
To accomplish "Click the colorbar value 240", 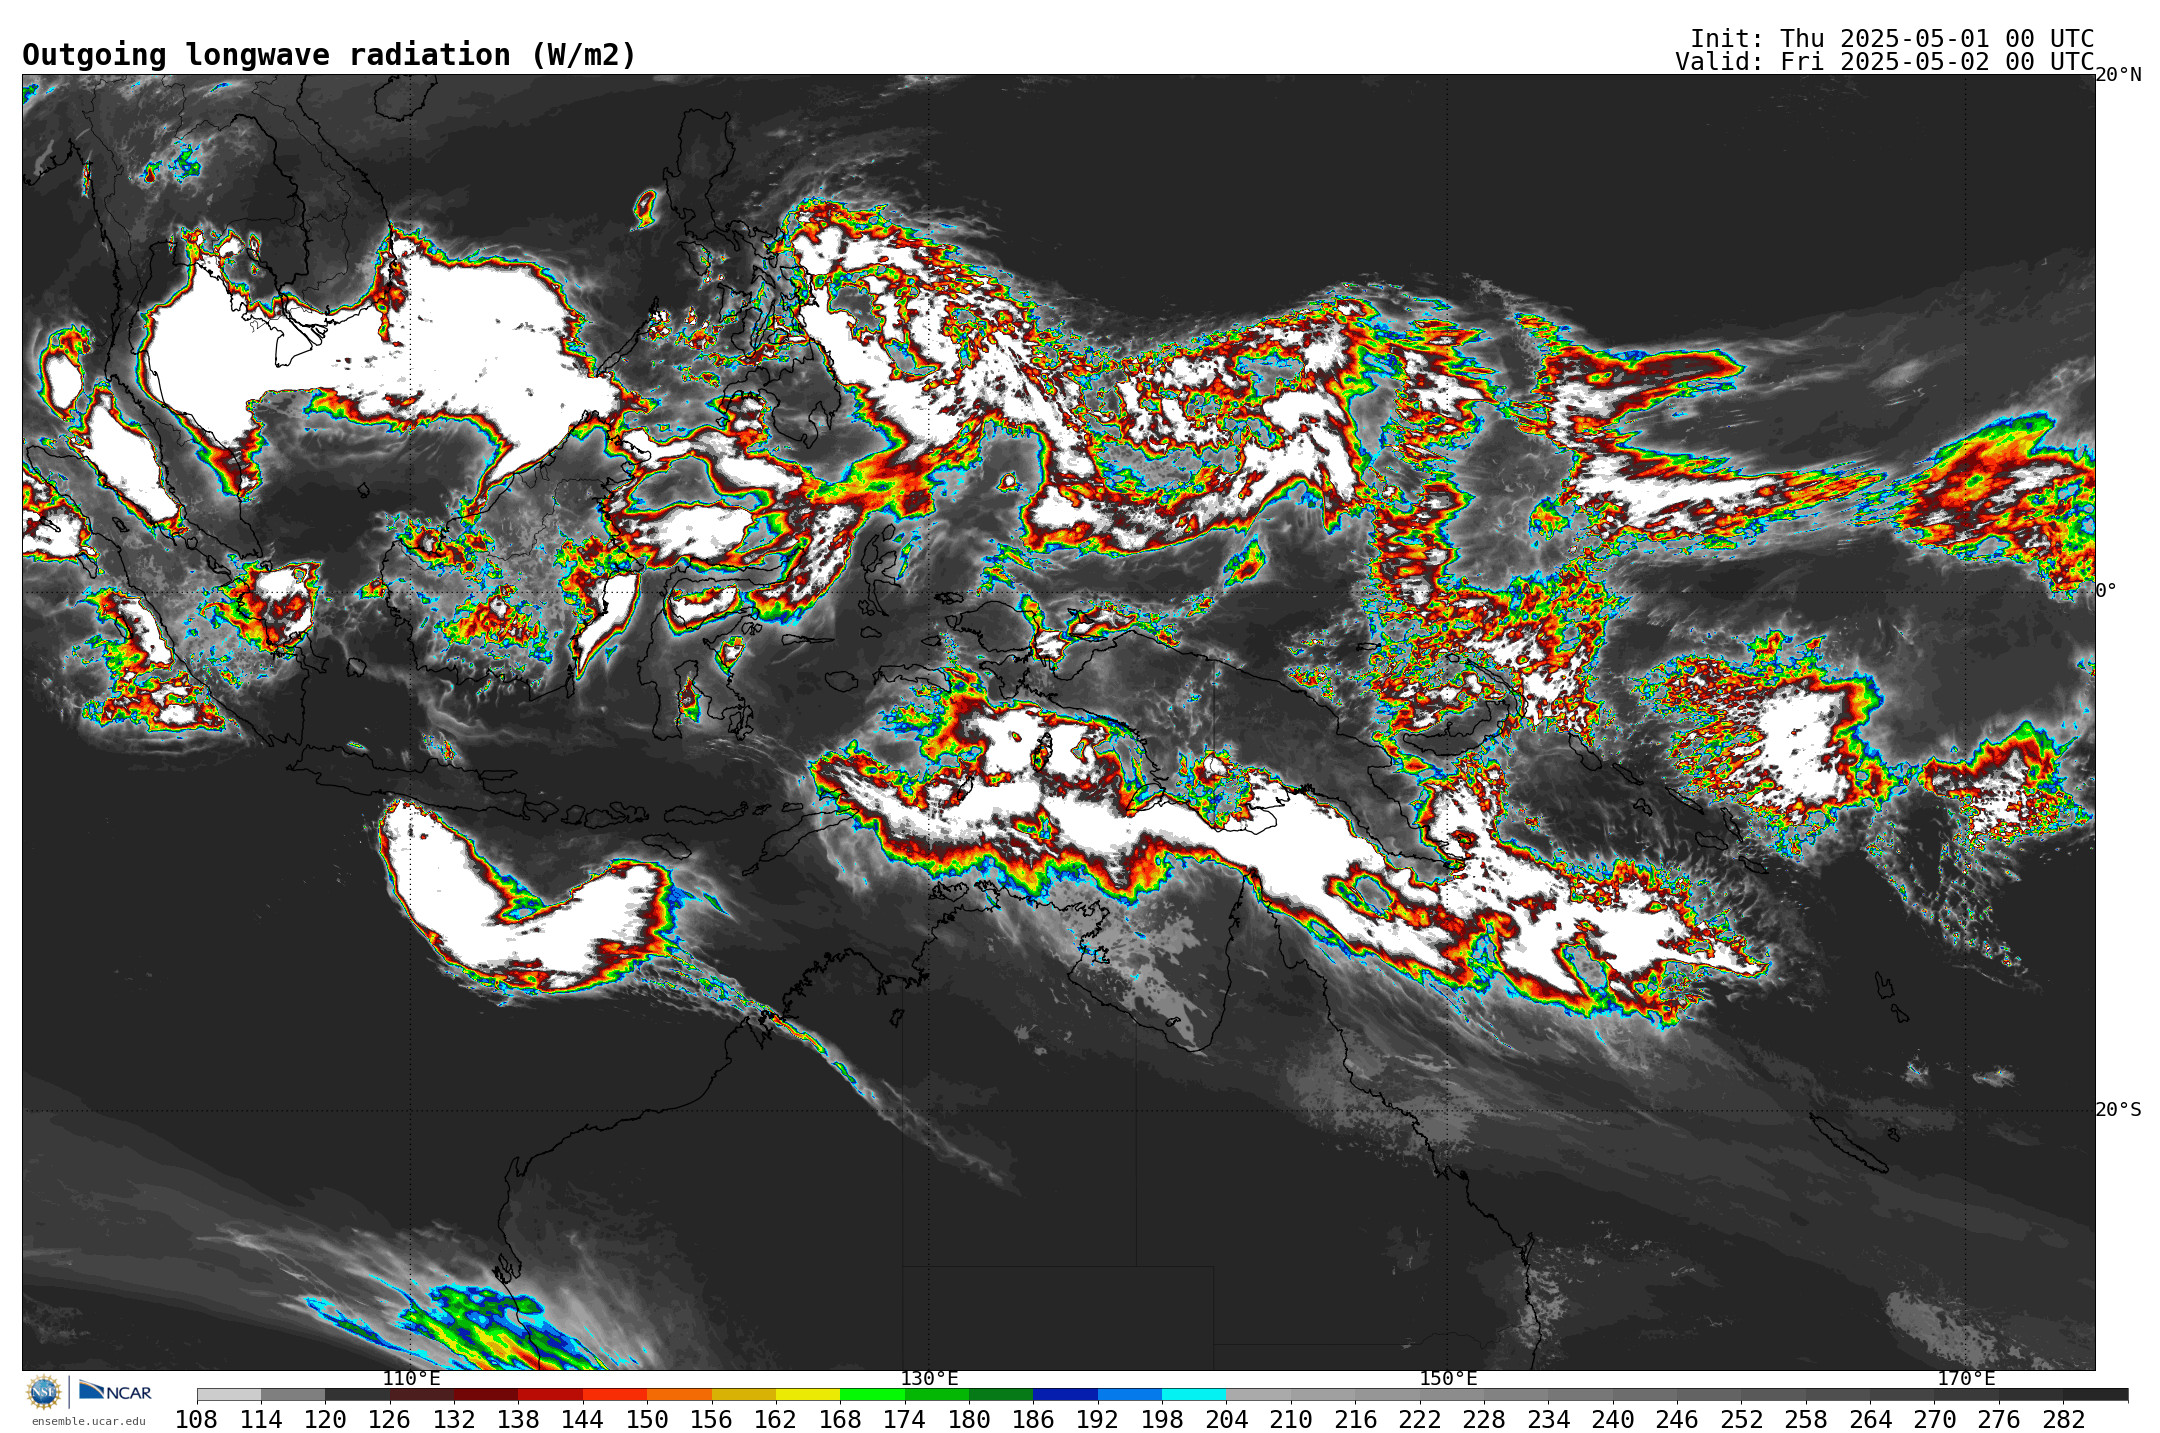I will coord(1613,1420).
